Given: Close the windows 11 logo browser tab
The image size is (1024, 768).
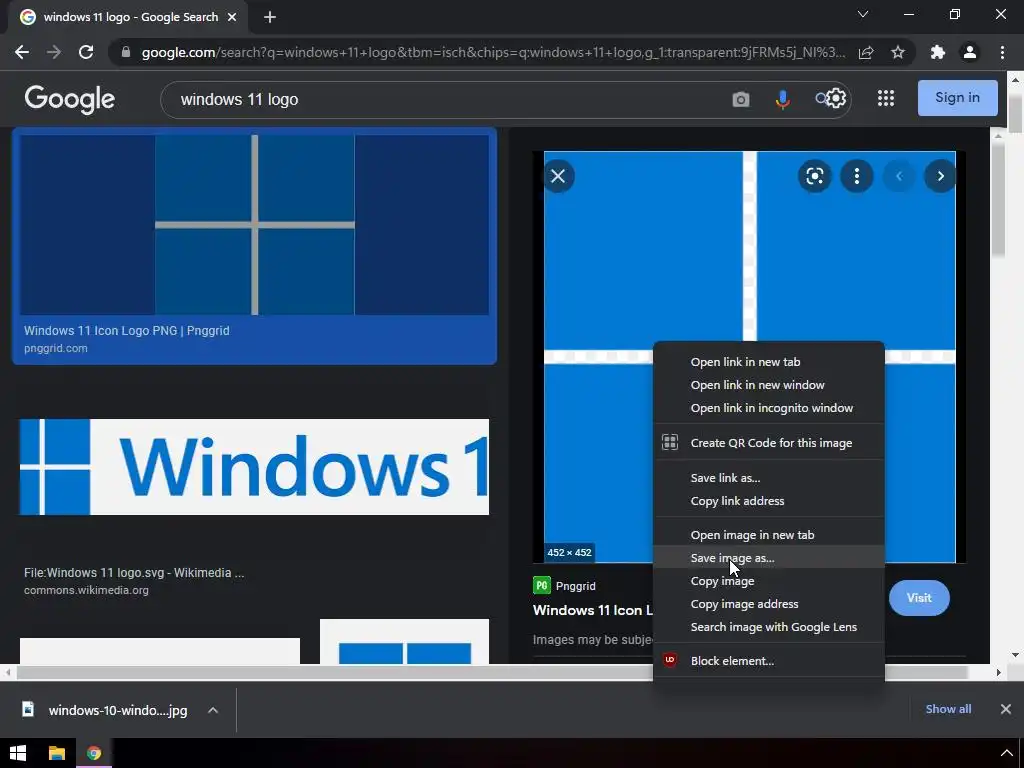Looking at the screenshot, I should (x=232, y=17).
